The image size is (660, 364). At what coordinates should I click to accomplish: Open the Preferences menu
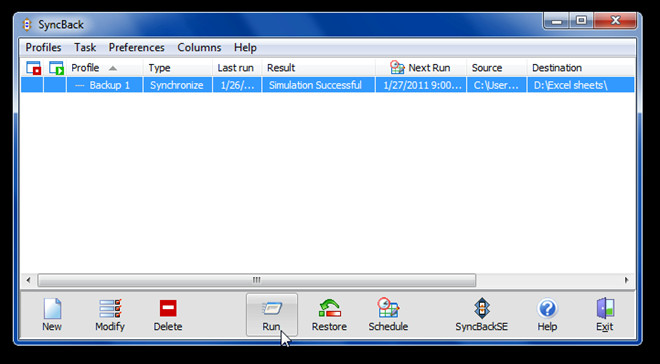[x=136, y=48]
